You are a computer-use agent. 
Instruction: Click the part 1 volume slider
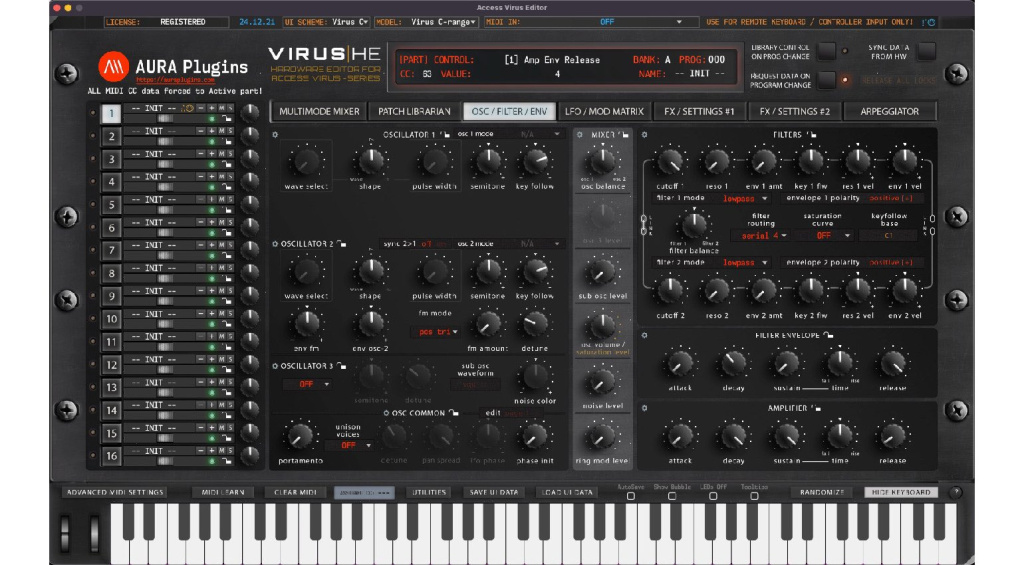(x=165, y=119)
